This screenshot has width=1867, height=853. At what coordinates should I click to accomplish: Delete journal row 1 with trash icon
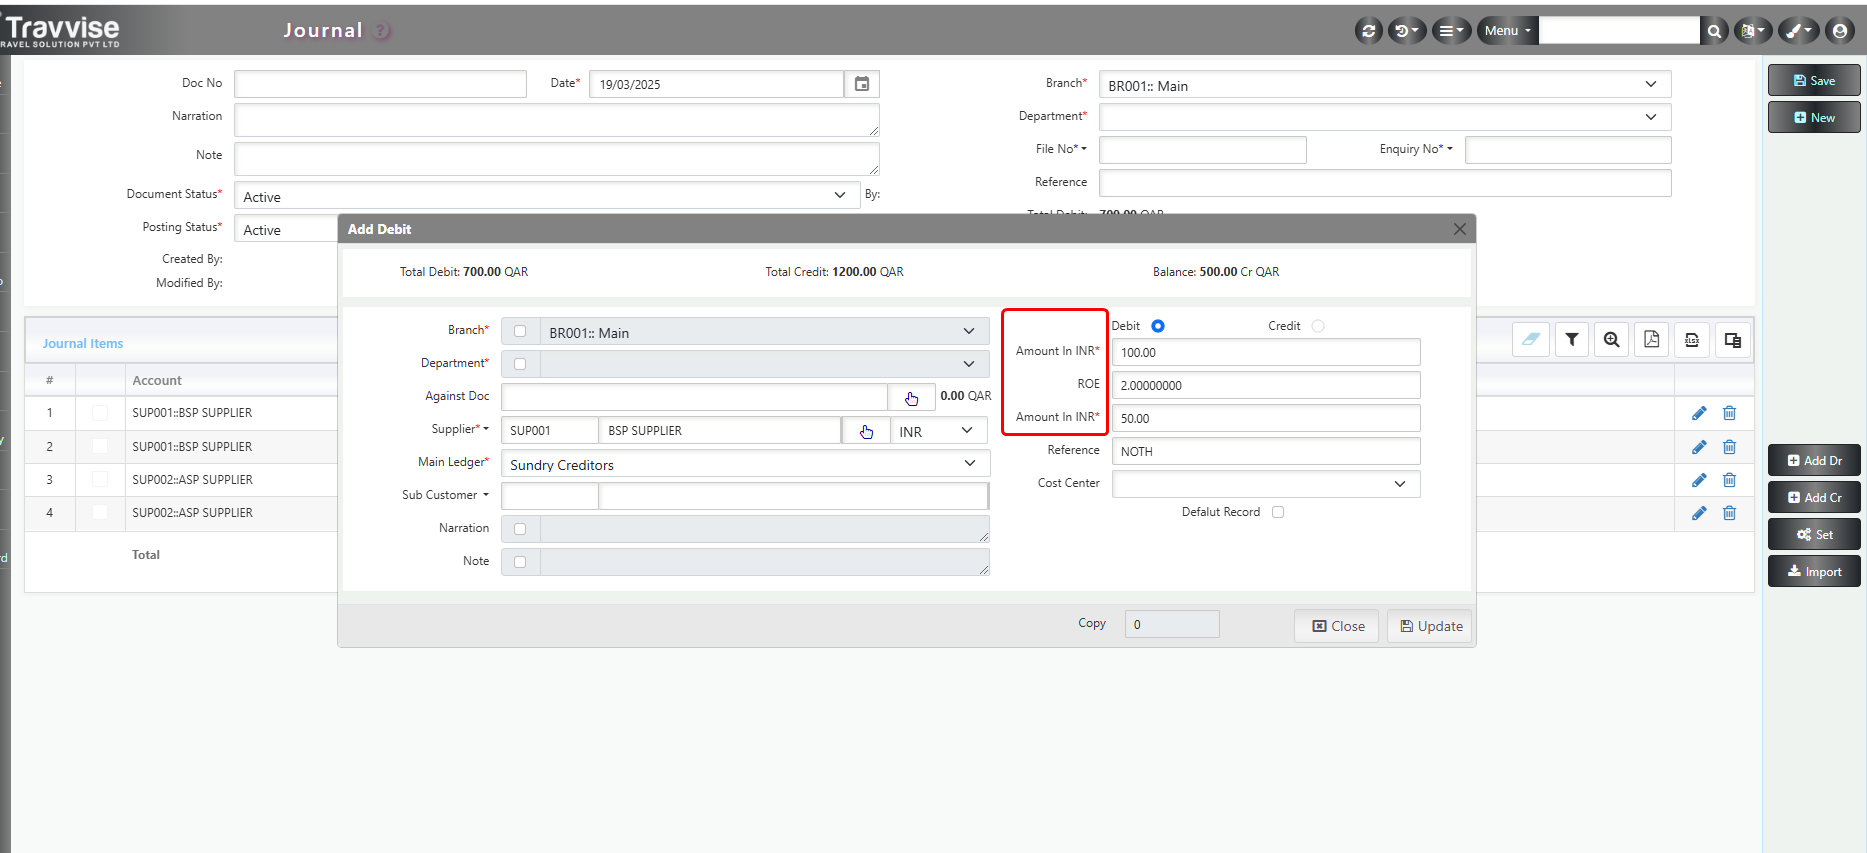1729,413
